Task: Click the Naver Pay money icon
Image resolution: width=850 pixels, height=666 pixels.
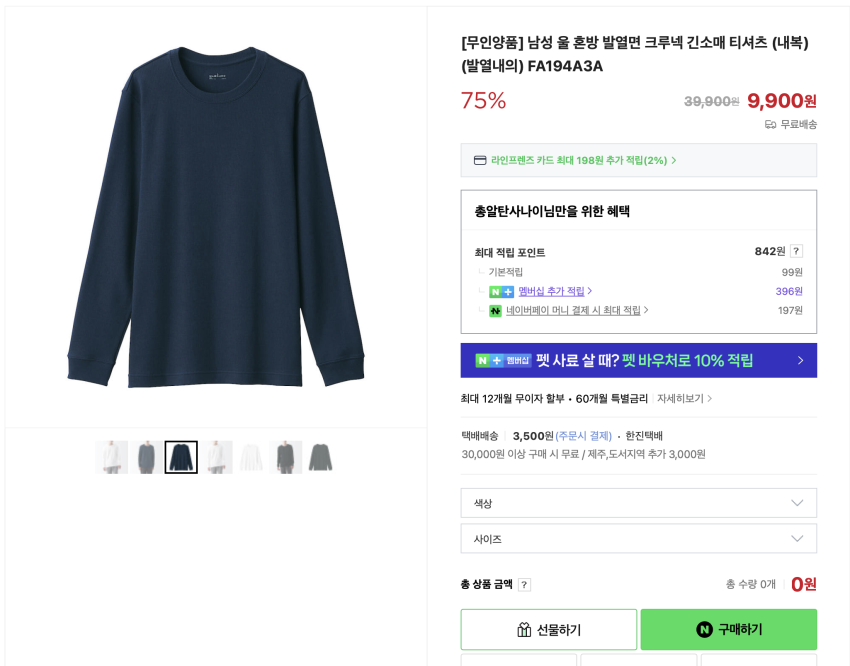Action: coord(495,311)
